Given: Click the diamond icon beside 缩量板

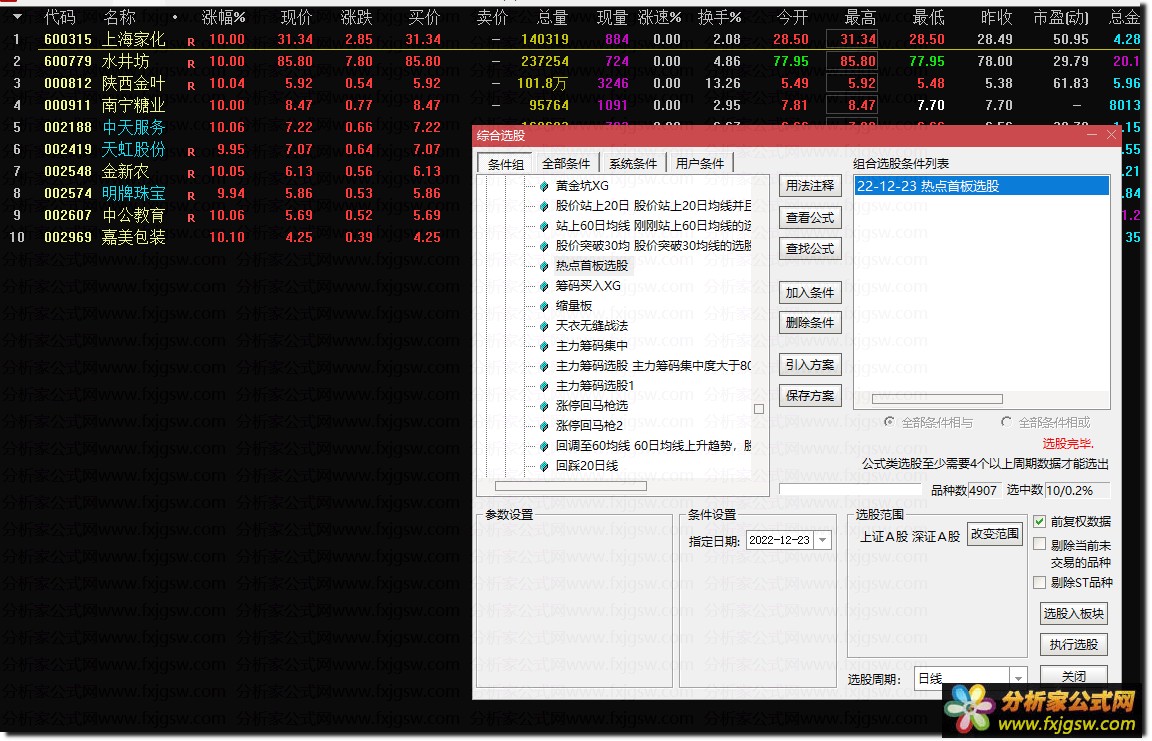Looking at the screenshot, I should (544, 306).
